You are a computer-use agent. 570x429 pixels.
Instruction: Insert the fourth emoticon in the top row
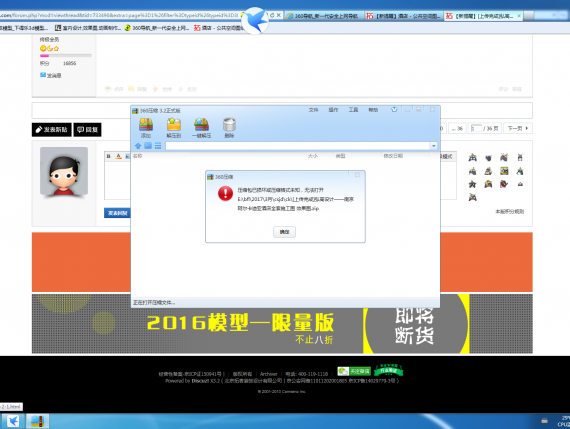[520, 157]
